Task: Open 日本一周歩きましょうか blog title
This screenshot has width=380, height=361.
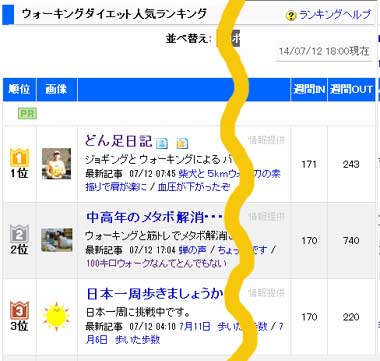Action: pos(155,294)
